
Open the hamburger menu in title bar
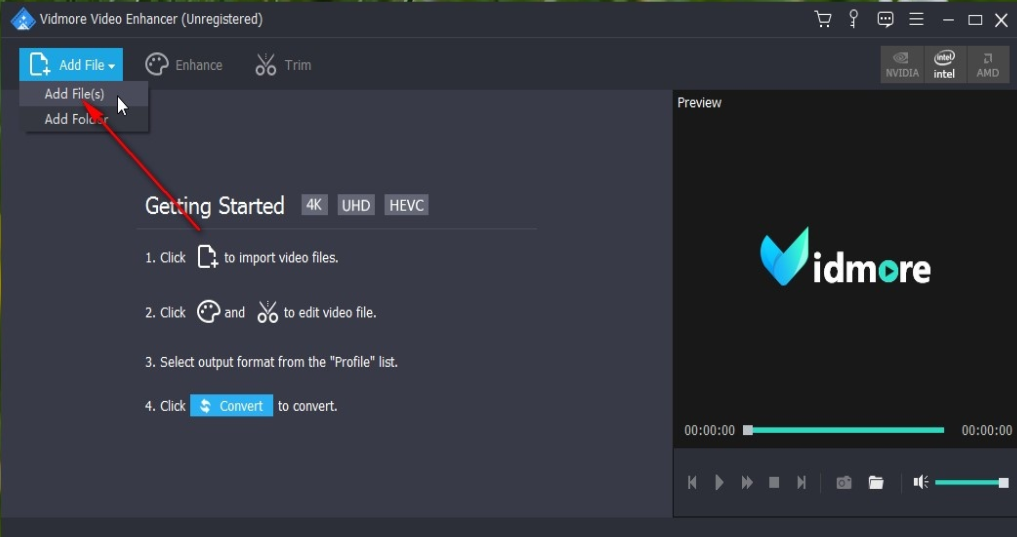[x=916, y=19]
